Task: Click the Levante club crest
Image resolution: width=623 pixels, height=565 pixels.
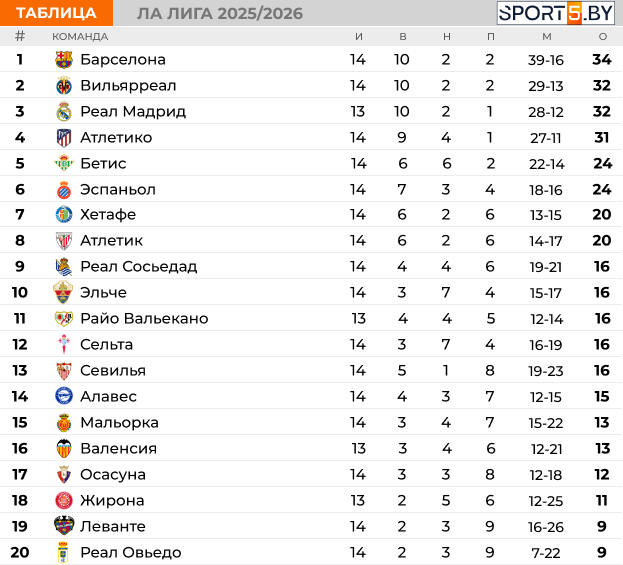Action: 64,526
